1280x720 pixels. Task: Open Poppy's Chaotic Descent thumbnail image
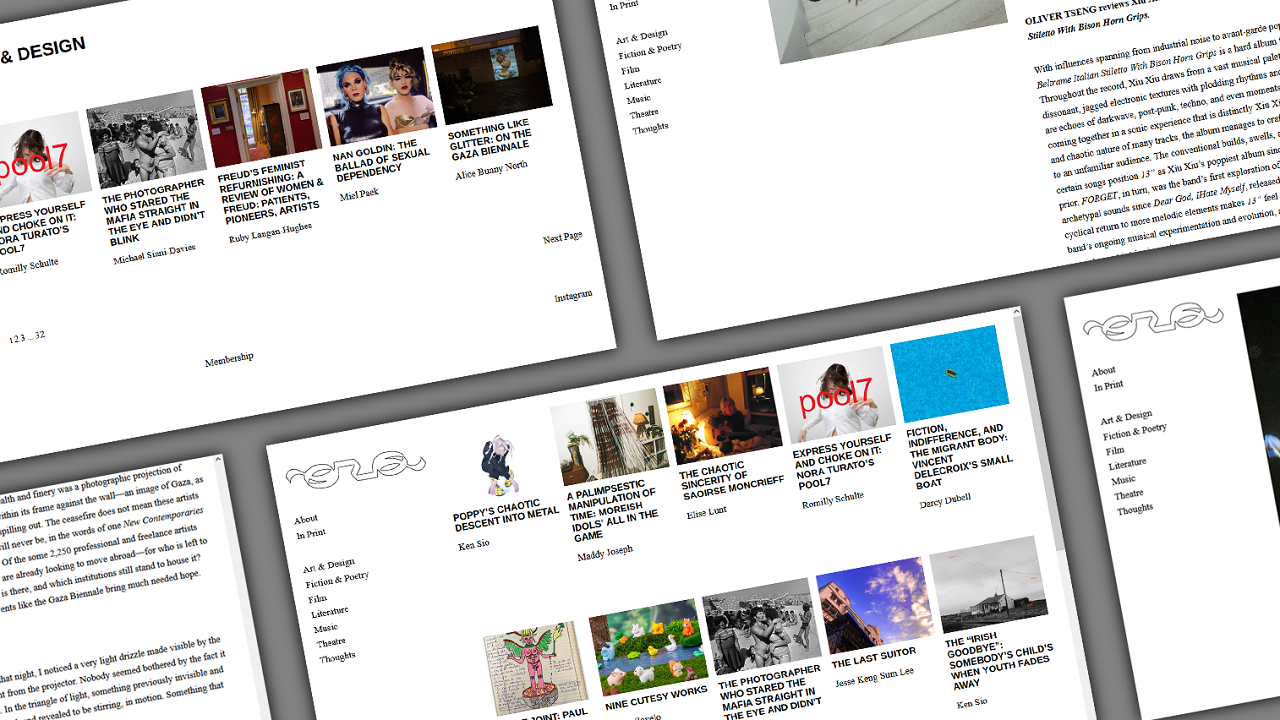point(496,463)
